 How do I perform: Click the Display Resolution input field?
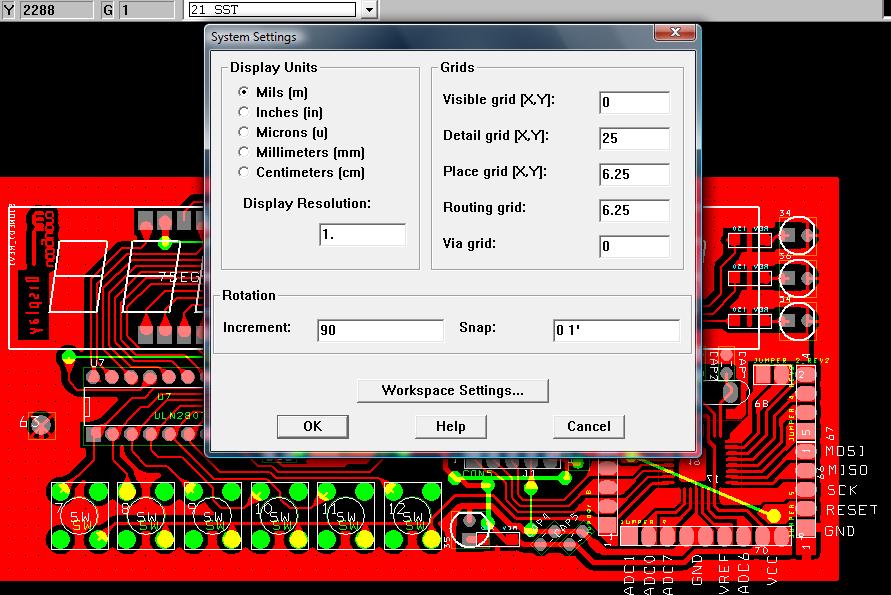(363, 235)
